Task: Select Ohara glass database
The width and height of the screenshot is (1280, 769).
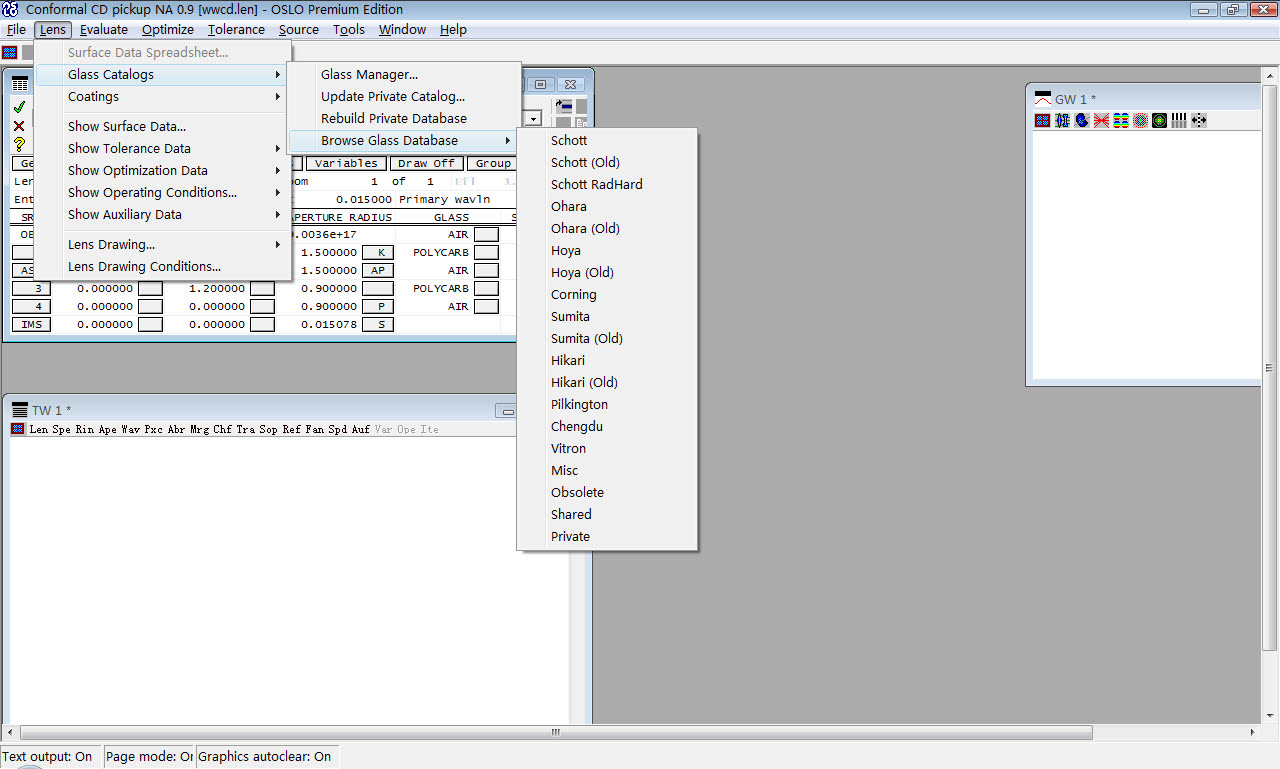Action: (x=606, y=207)
